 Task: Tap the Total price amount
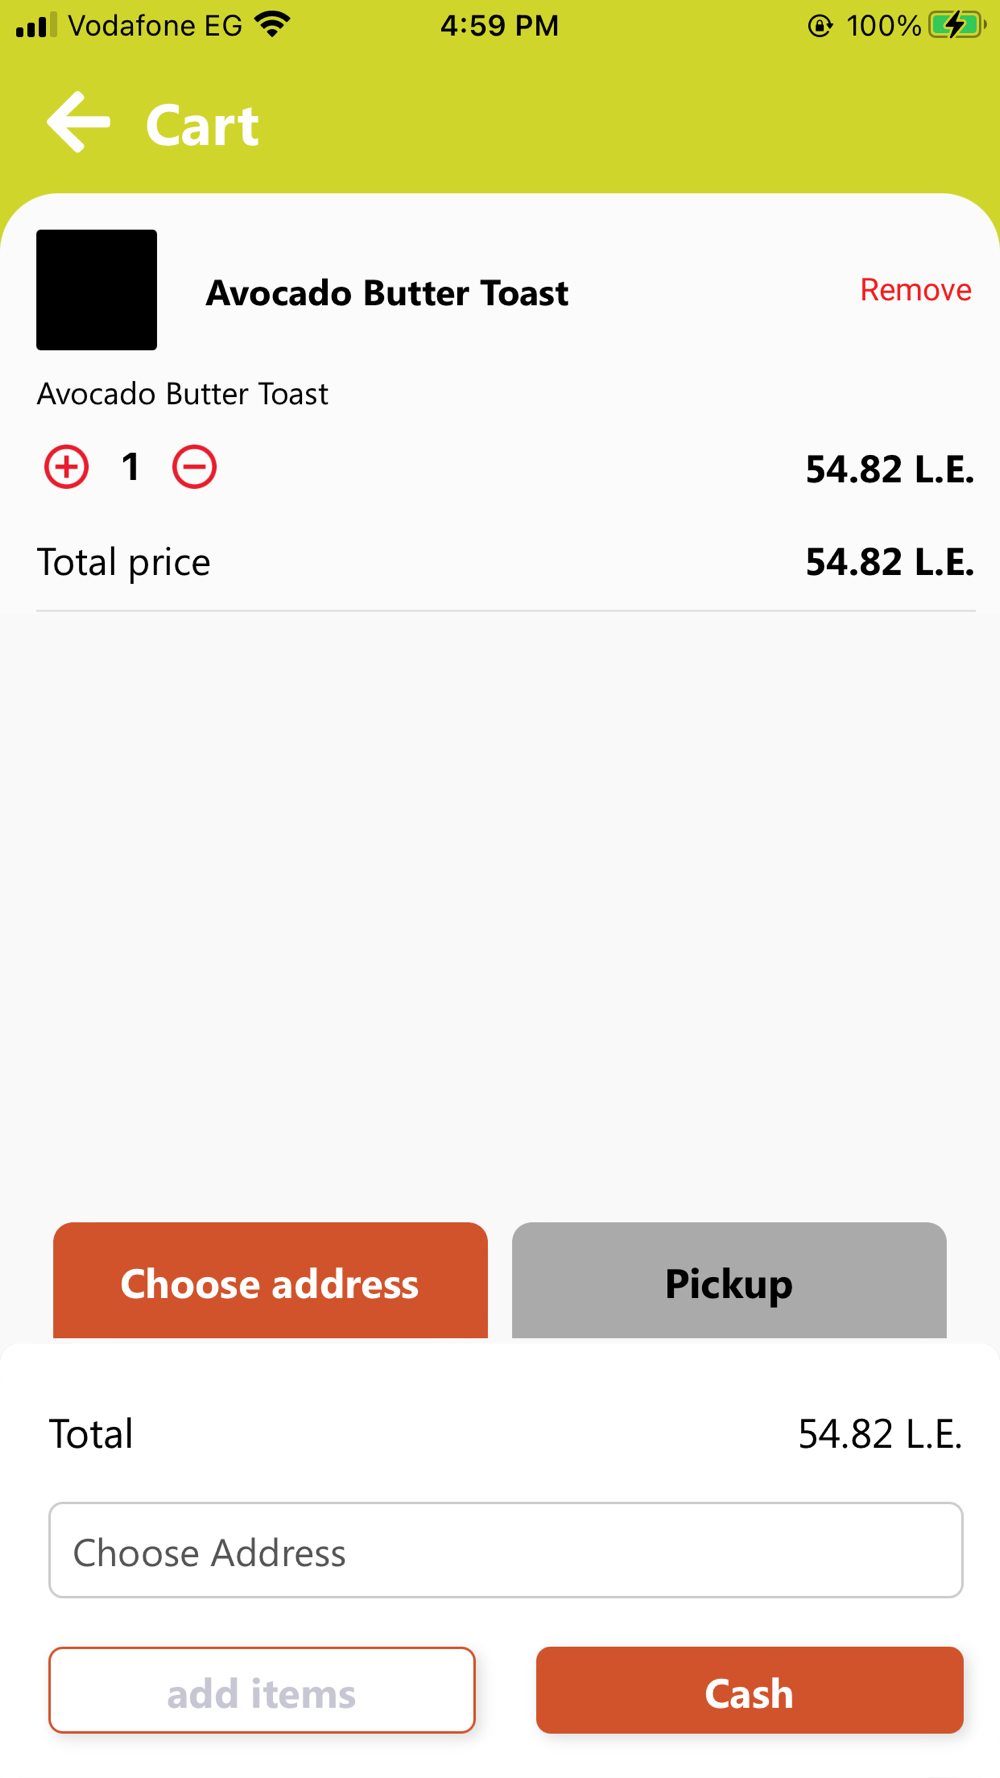pos(889,562)
